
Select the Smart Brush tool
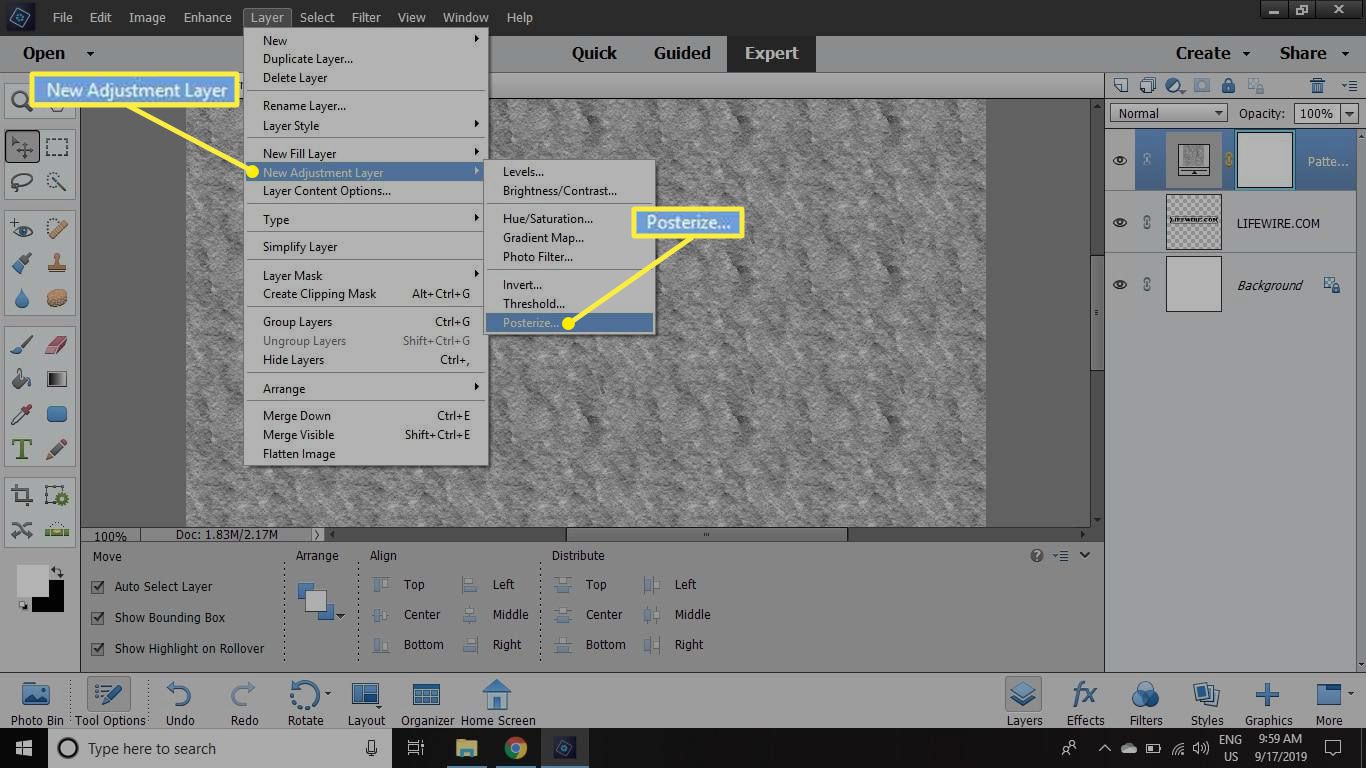pos(22,263)
